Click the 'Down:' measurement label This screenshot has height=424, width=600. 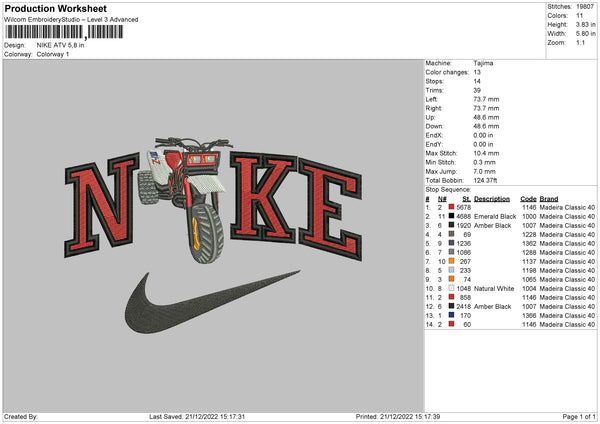pyautogui.click(x=434, y=126)
